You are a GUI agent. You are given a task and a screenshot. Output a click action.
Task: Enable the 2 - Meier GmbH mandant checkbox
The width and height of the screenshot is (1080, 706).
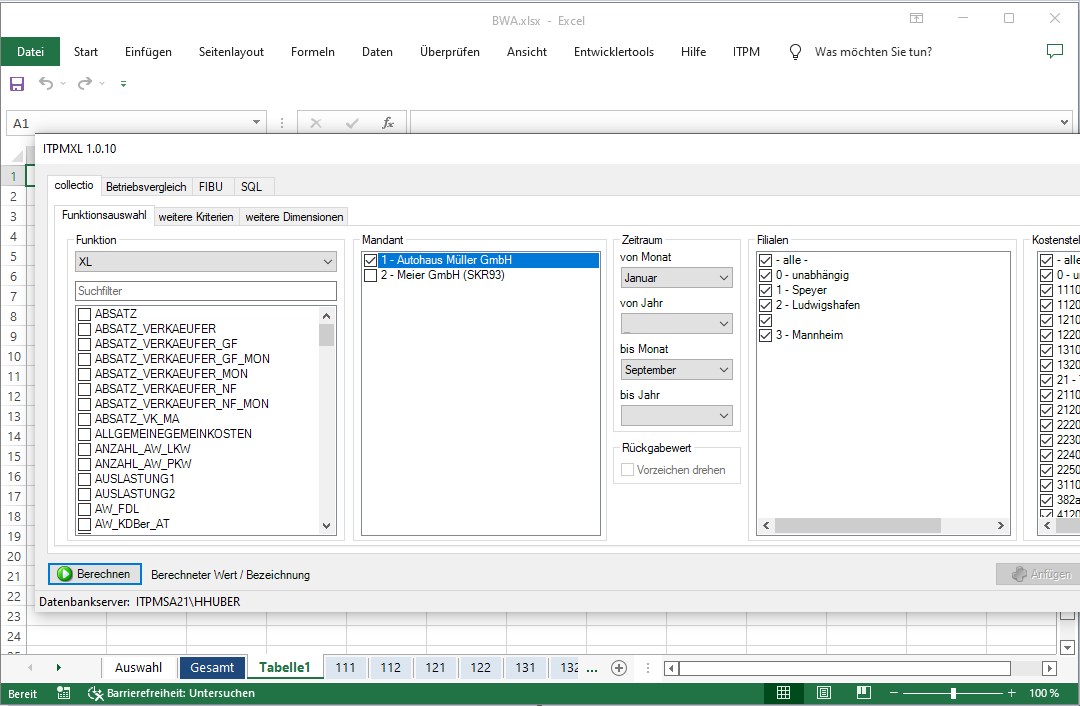coord(371,275)
